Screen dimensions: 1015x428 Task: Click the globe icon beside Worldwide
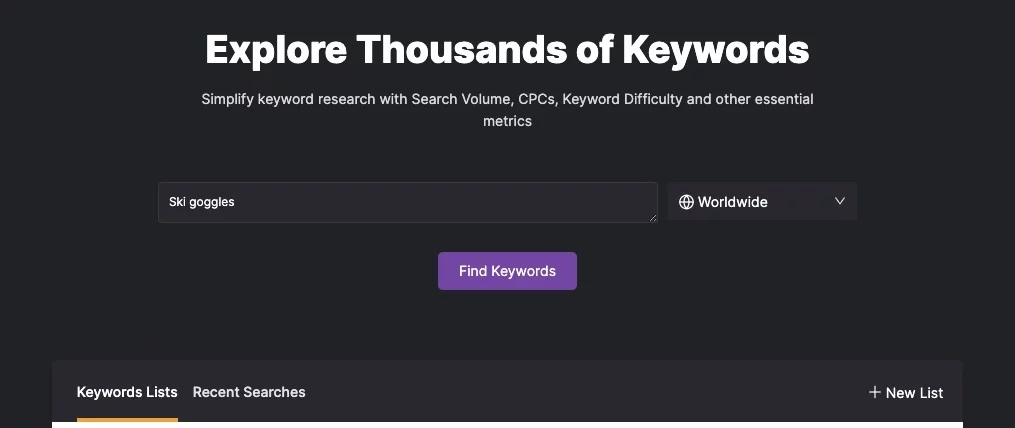(x=686, y=202)
